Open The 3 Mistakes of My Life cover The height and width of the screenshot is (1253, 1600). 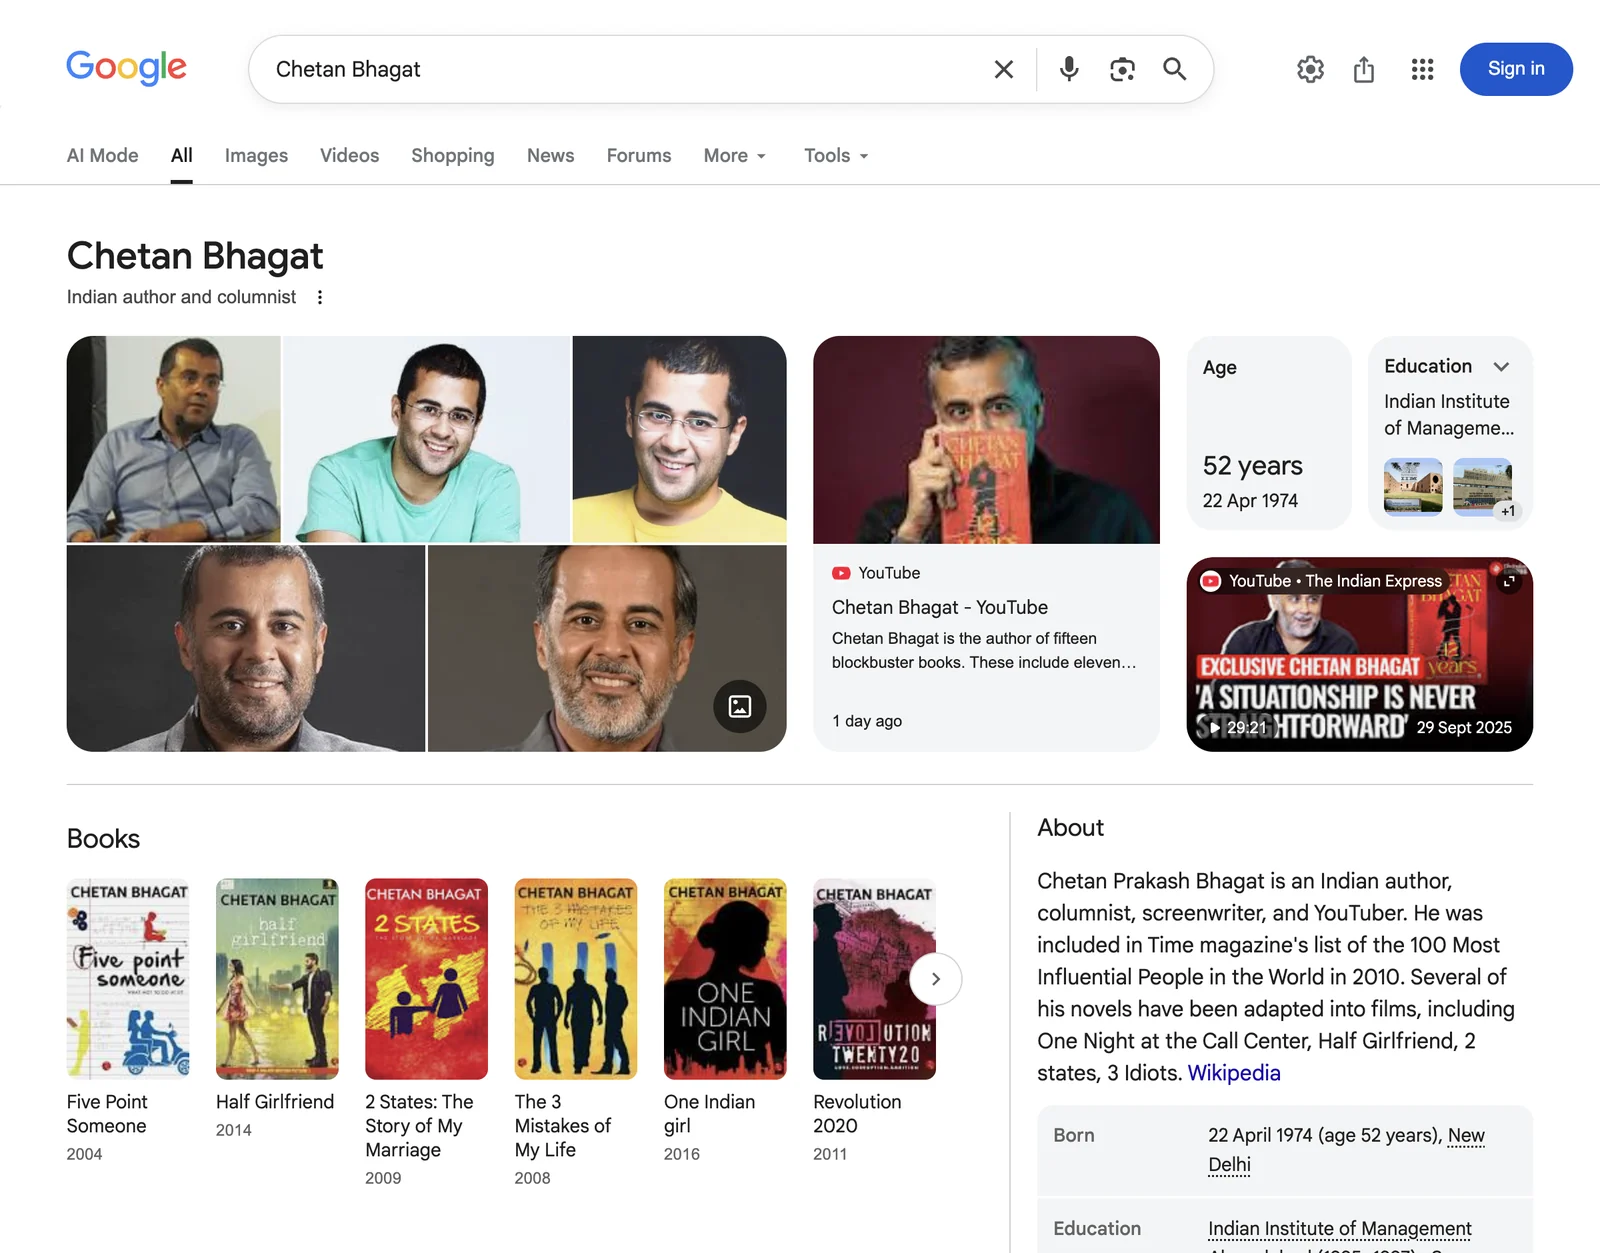pyautogui.click(x=576, y=979)
